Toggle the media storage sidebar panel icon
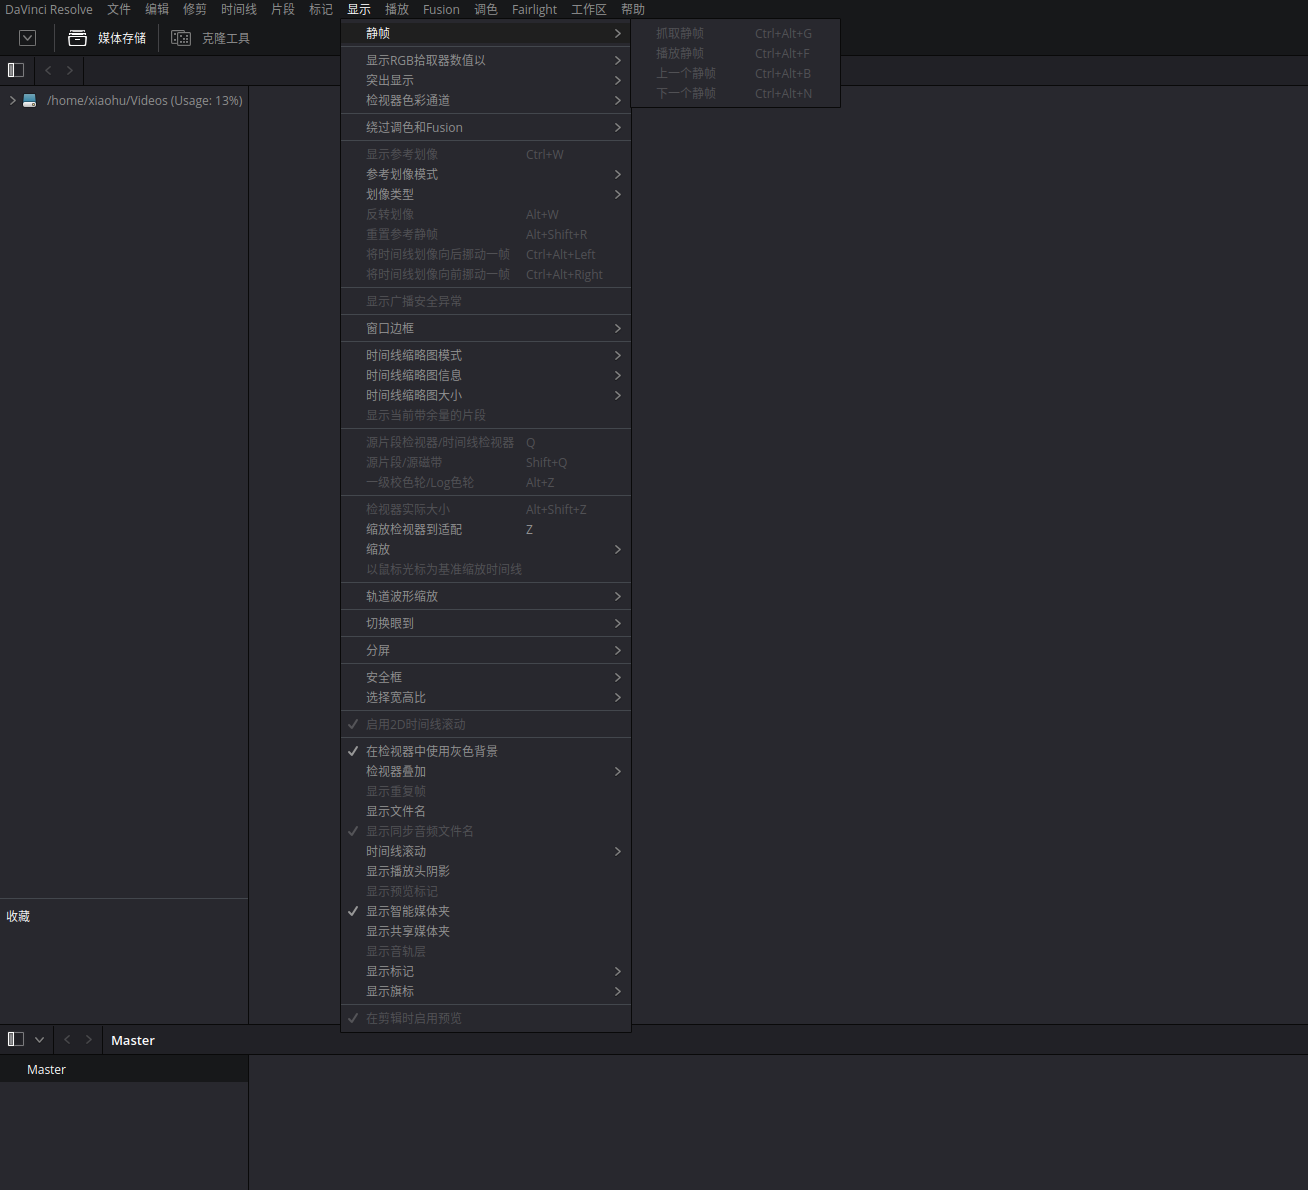The image size is (1308, 1190). 16,70
